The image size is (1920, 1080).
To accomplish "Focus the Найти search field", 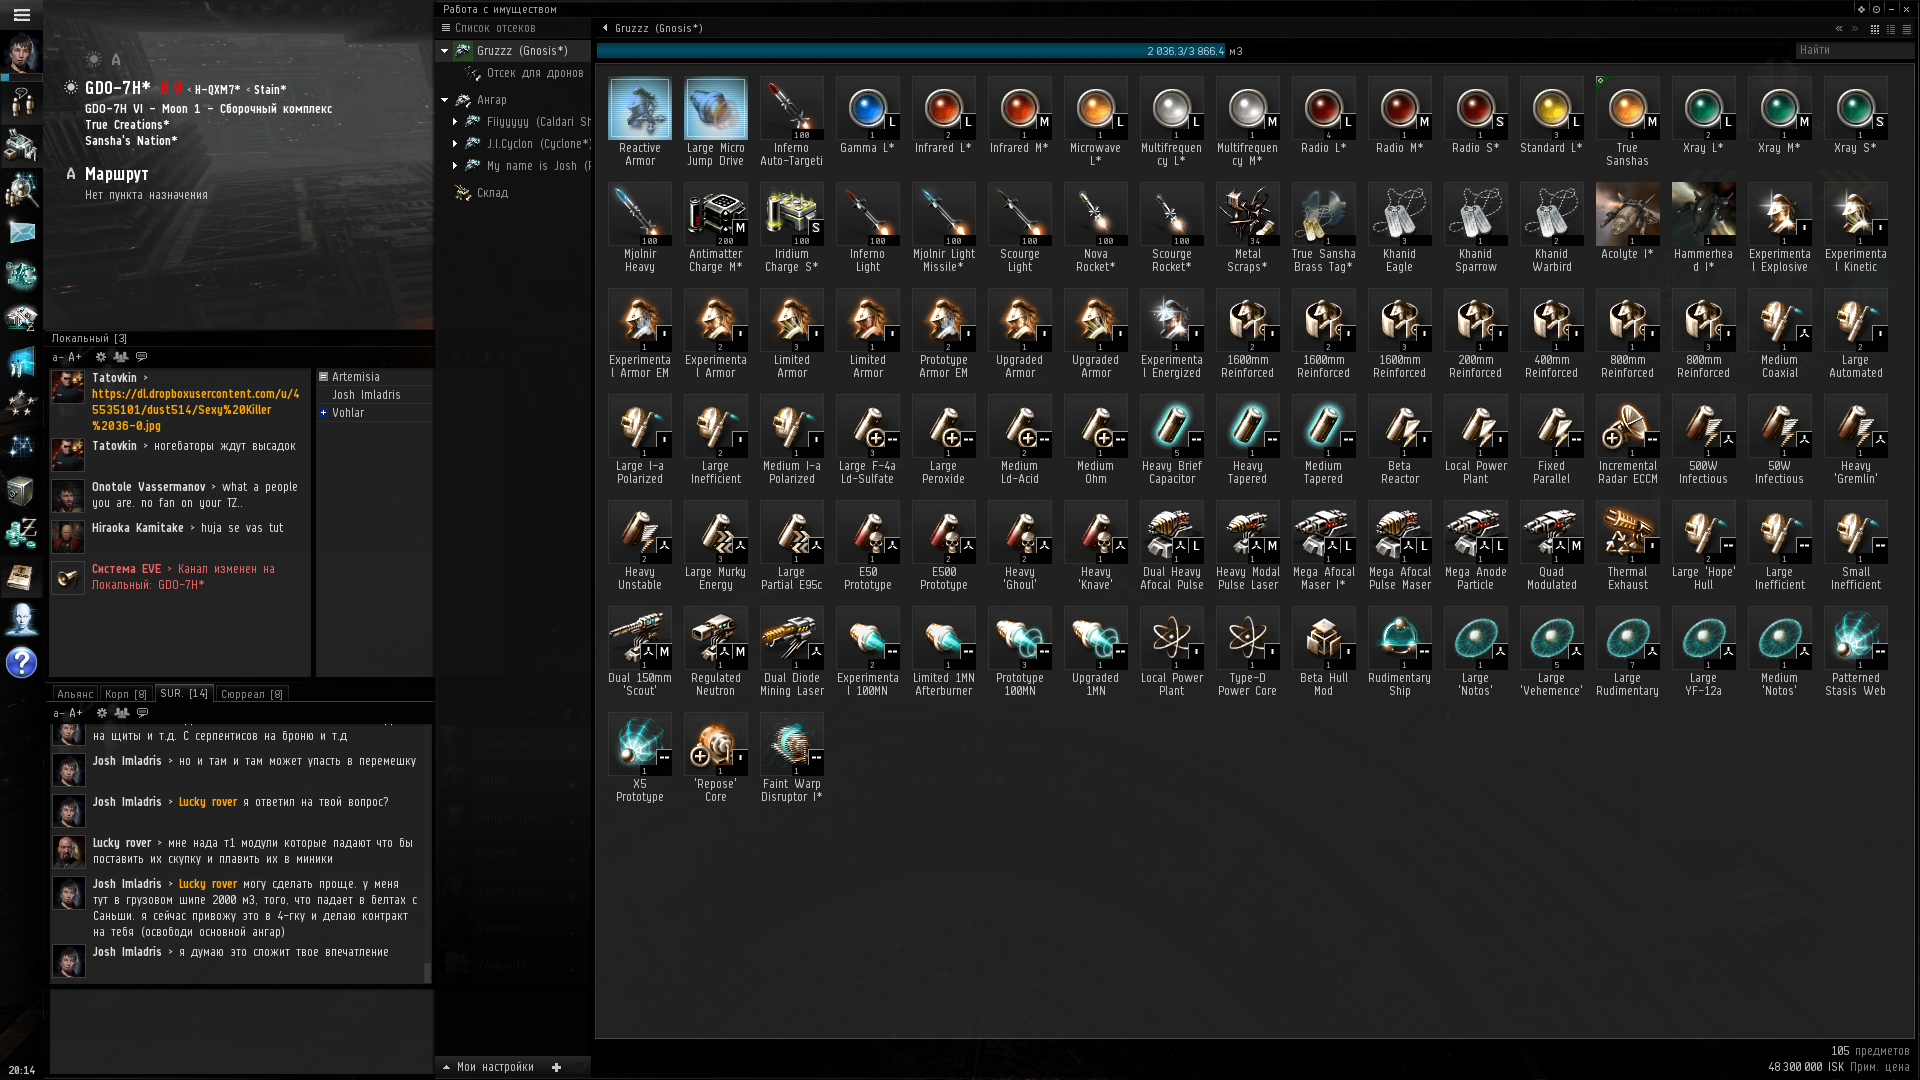I will pos(1853,50).
